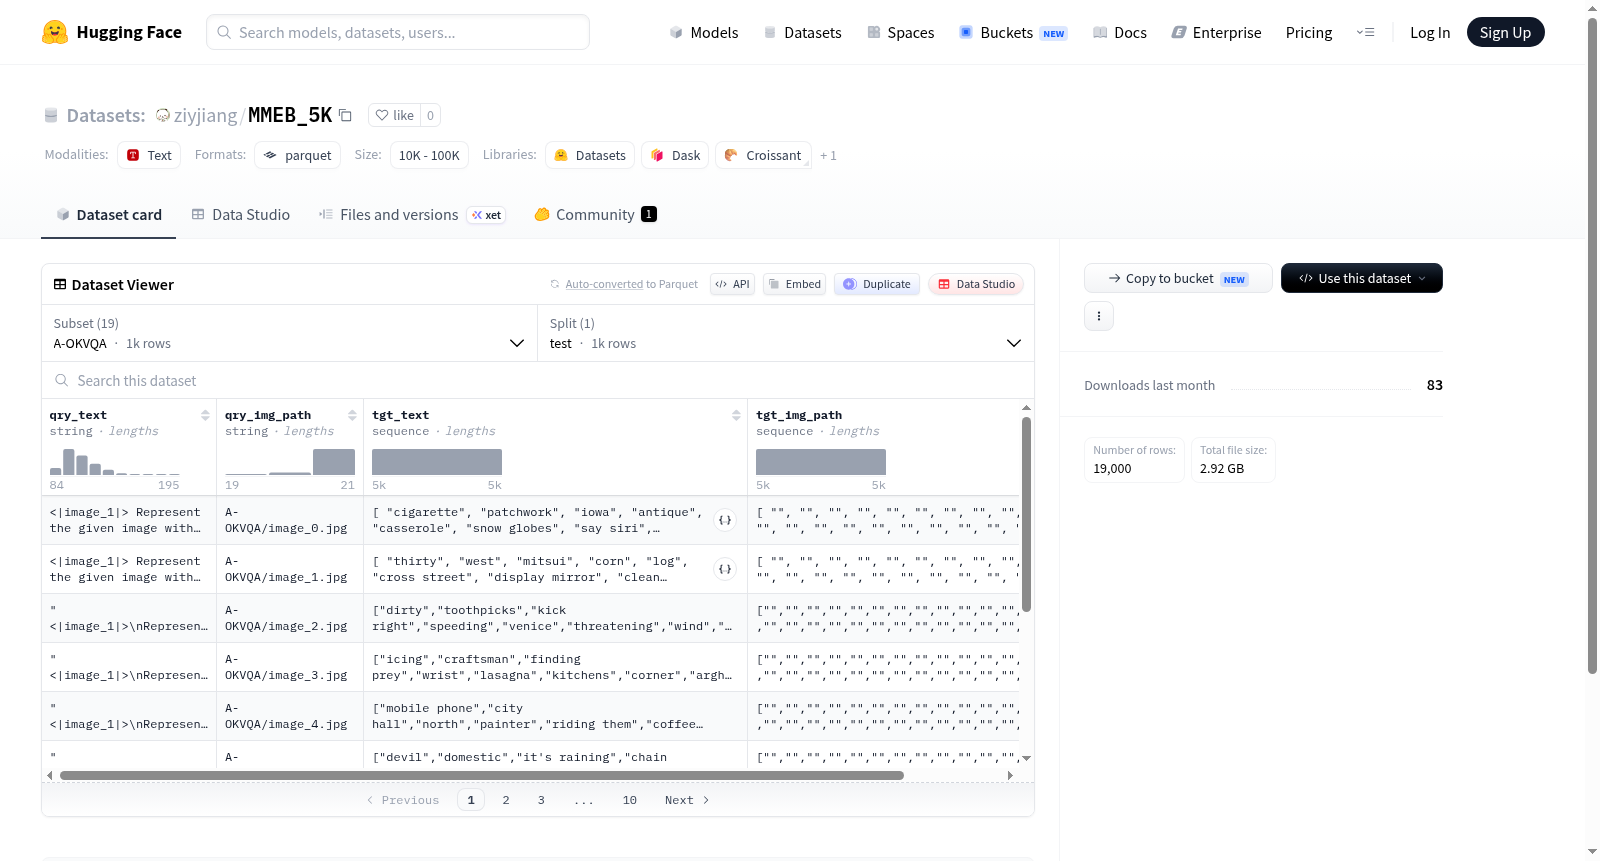Expand Use this dataset menu
This screenshot has height=861, width=1600.
click(x=1361, y=278)
